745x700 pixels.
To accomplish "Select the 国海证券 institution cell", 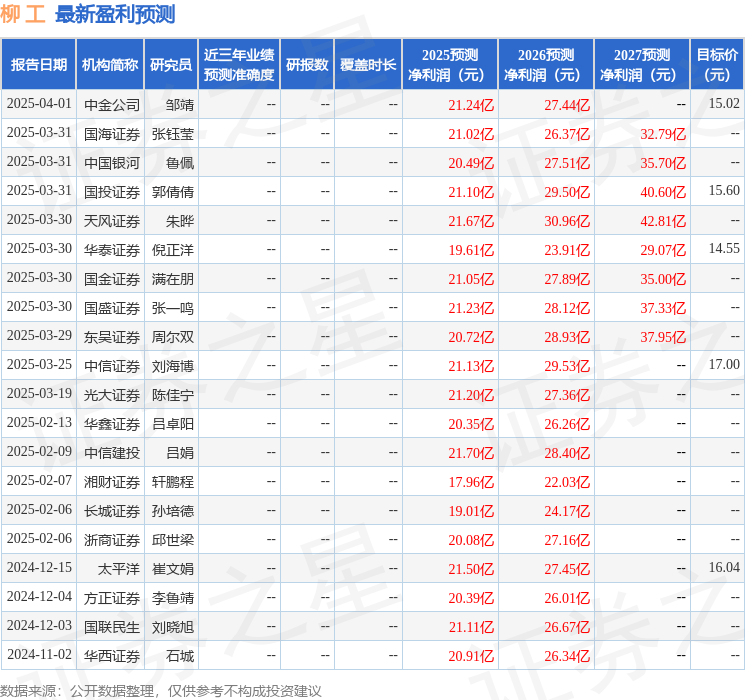I will click(112, 134).
